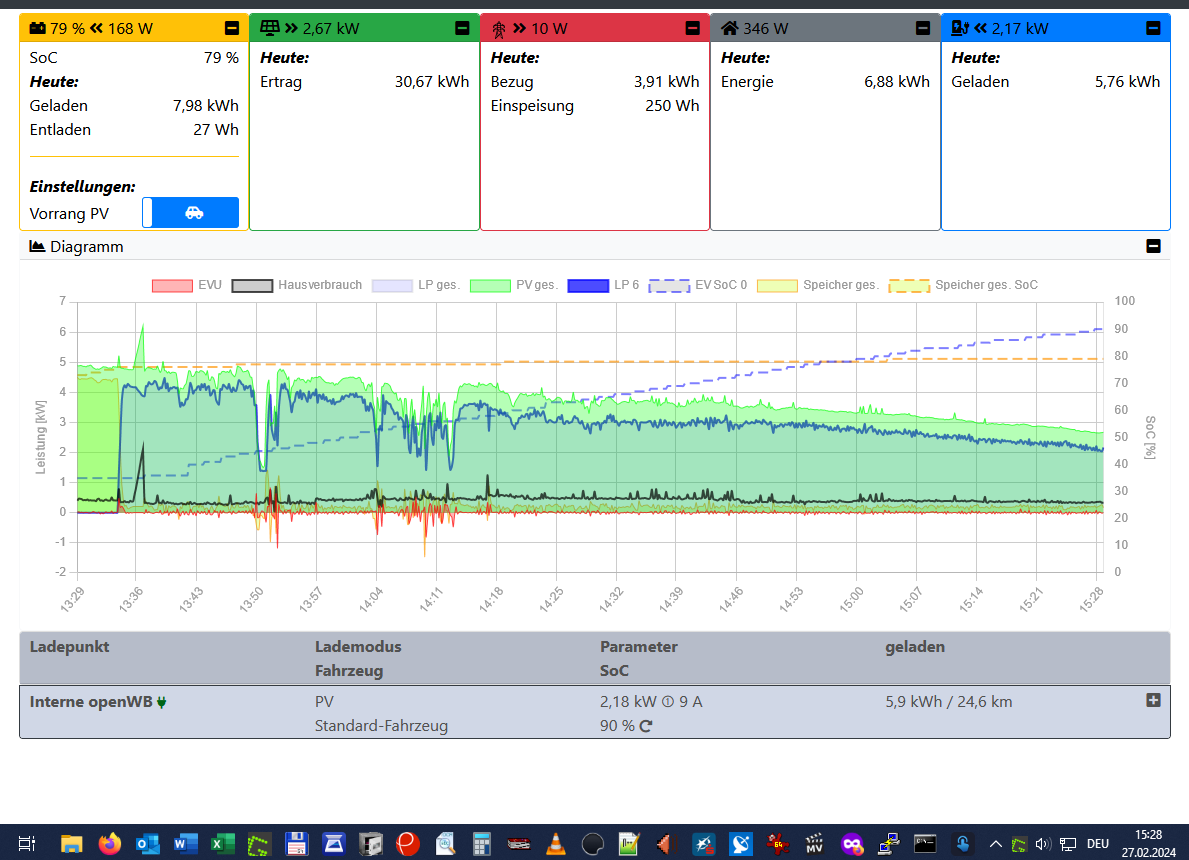Open Outlook from taskbar
The height and width of the screenshot is (860, 1189).
147,843
